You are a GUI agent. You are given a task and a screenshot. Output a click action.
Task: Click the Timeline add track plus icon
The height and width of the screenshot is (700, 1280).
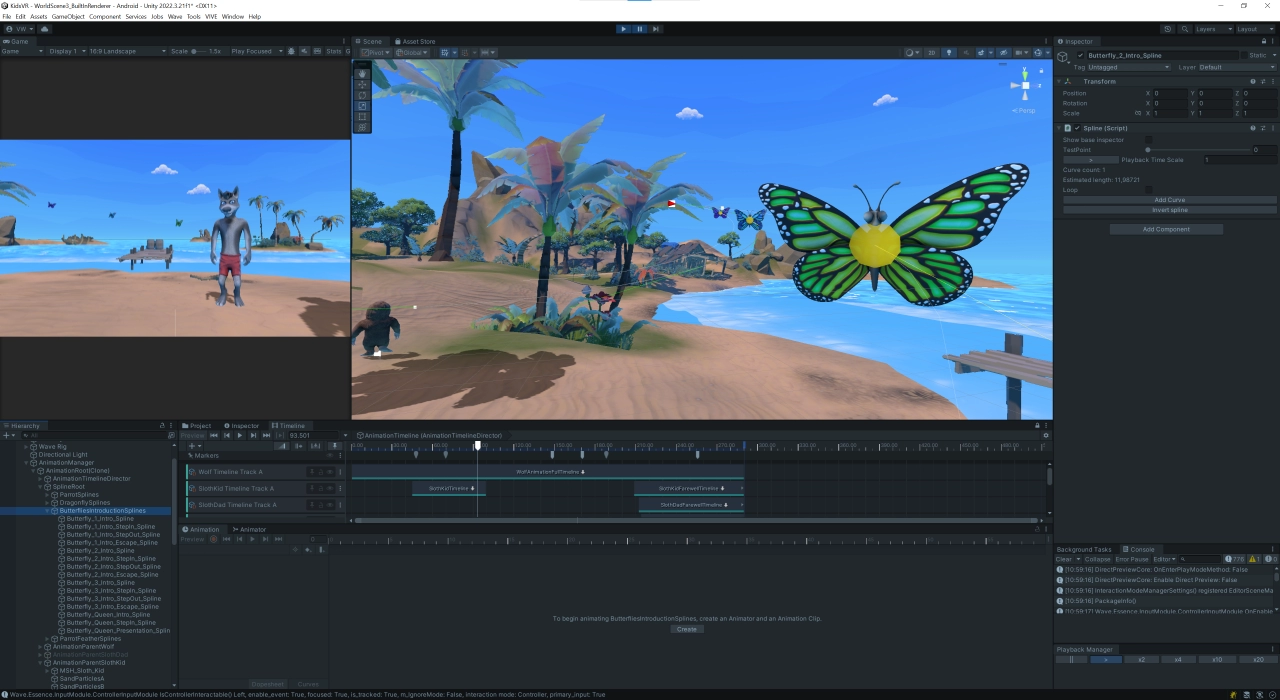click(191, 446)
